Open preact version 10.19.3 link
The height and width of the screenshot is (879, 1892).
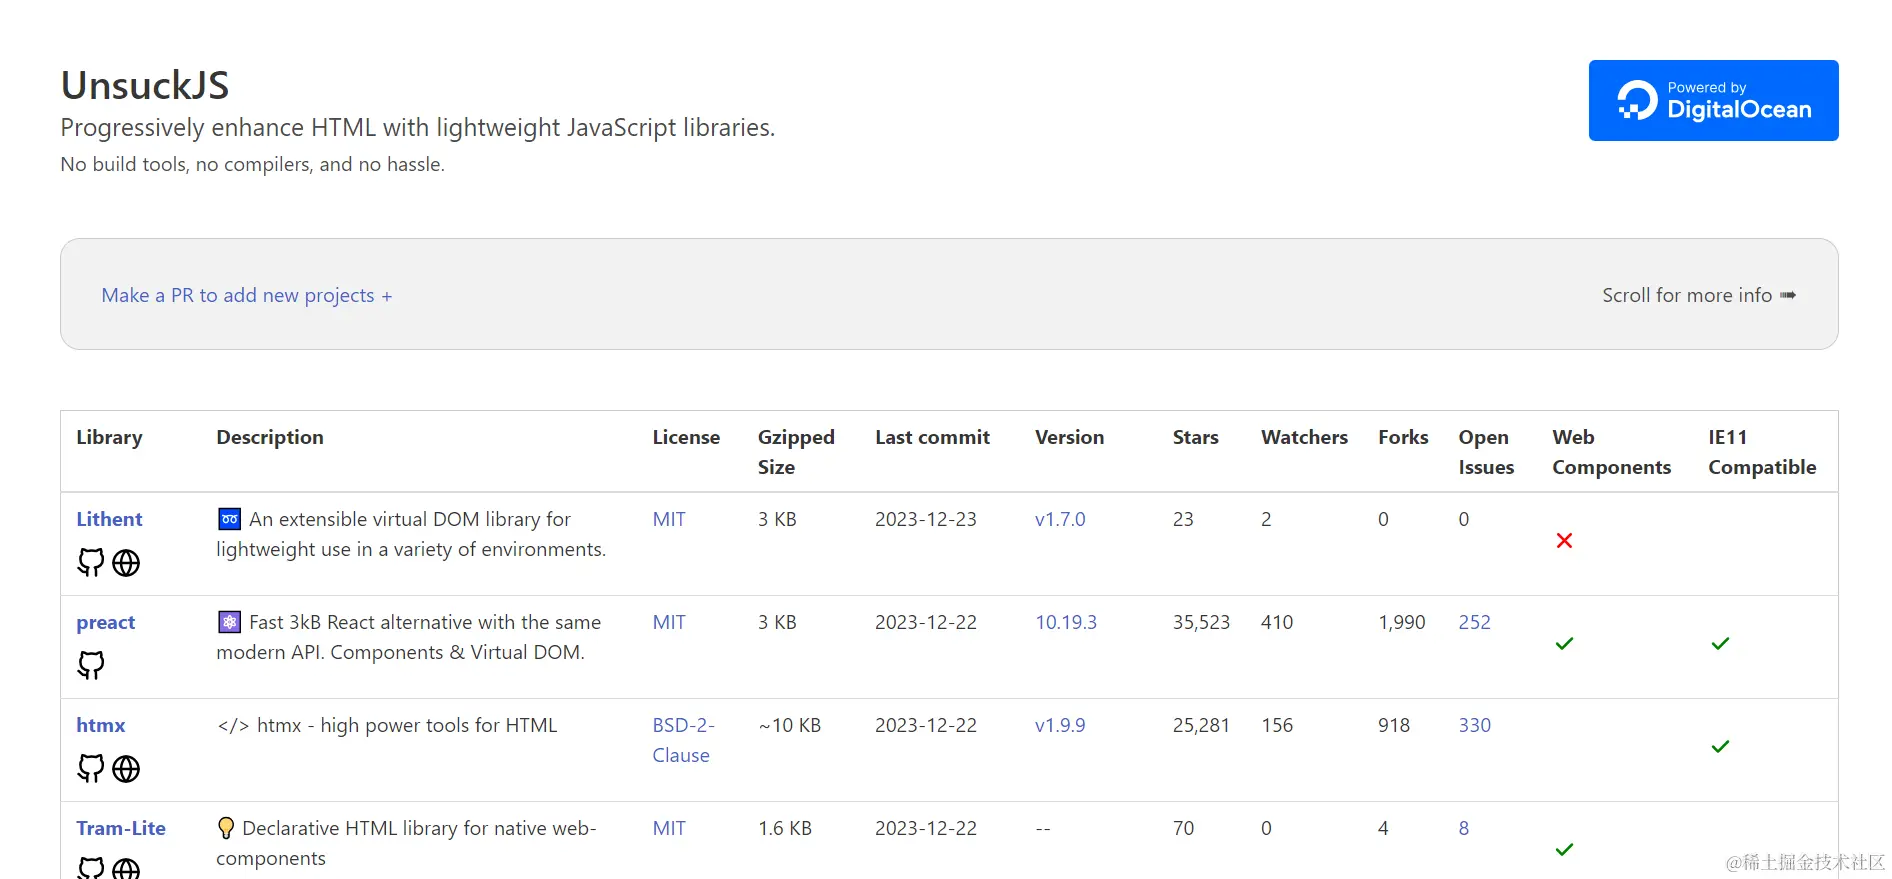(x=1066, y=622)
